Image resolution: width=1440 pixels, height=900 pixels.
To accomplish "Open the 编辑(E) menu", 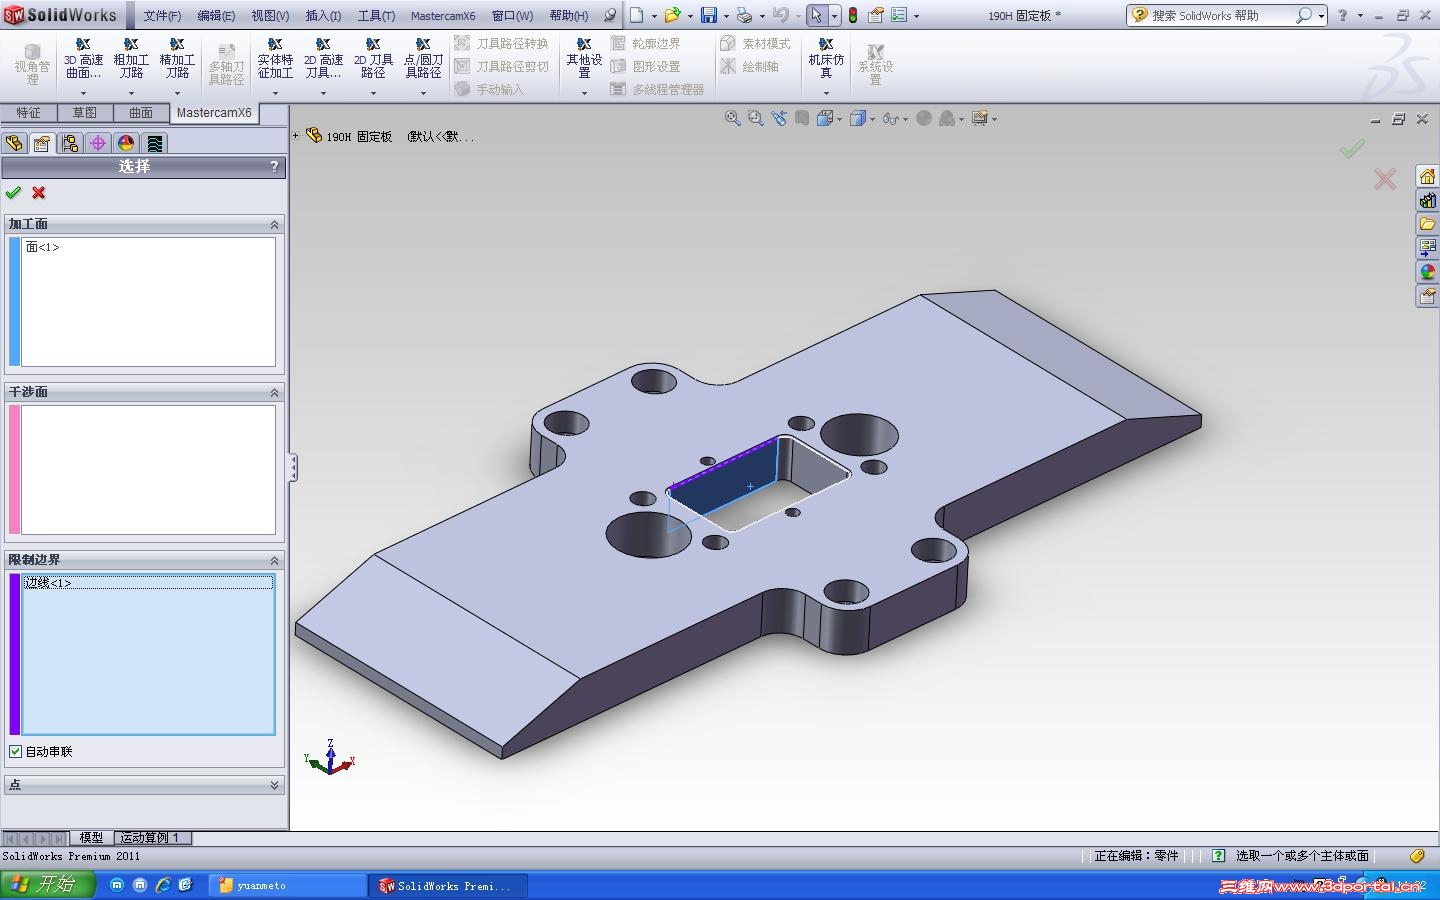I will click(x=216, y=15).
